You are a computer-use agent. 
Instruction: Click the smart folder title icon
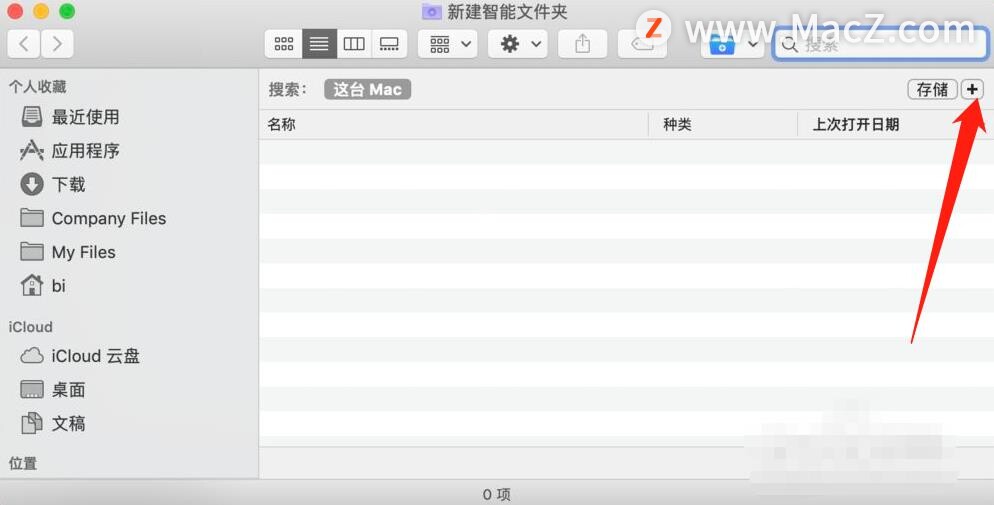[x=432, y=11]
